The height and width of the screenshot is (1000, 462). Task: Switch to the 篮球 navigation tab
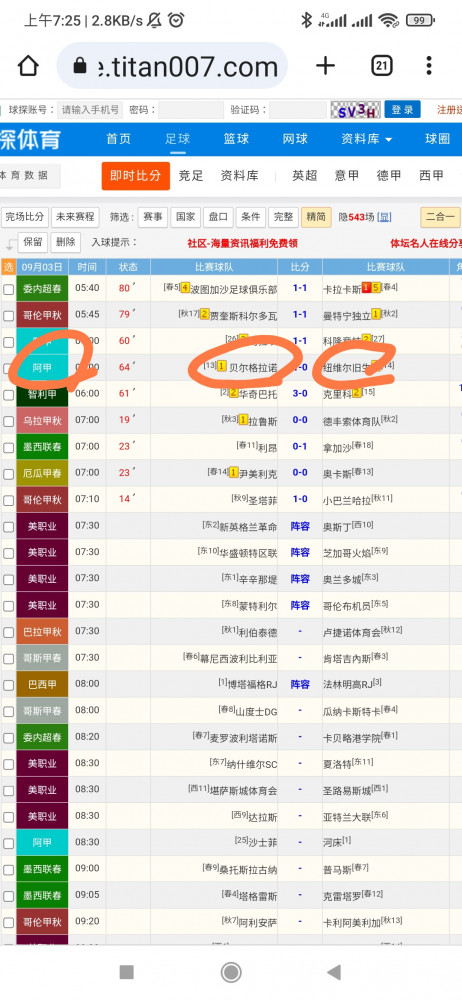236,139
